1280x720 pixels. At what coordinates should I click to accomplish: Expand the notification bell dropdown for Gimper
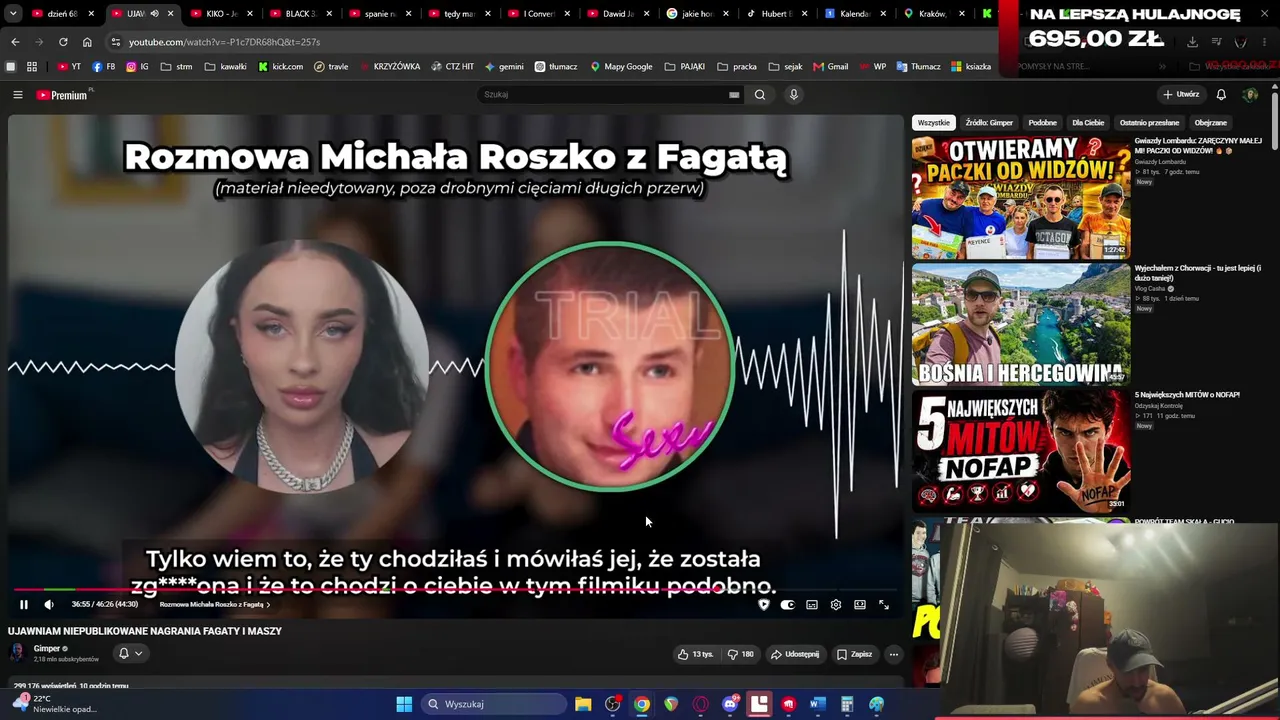tap(130, 653)
